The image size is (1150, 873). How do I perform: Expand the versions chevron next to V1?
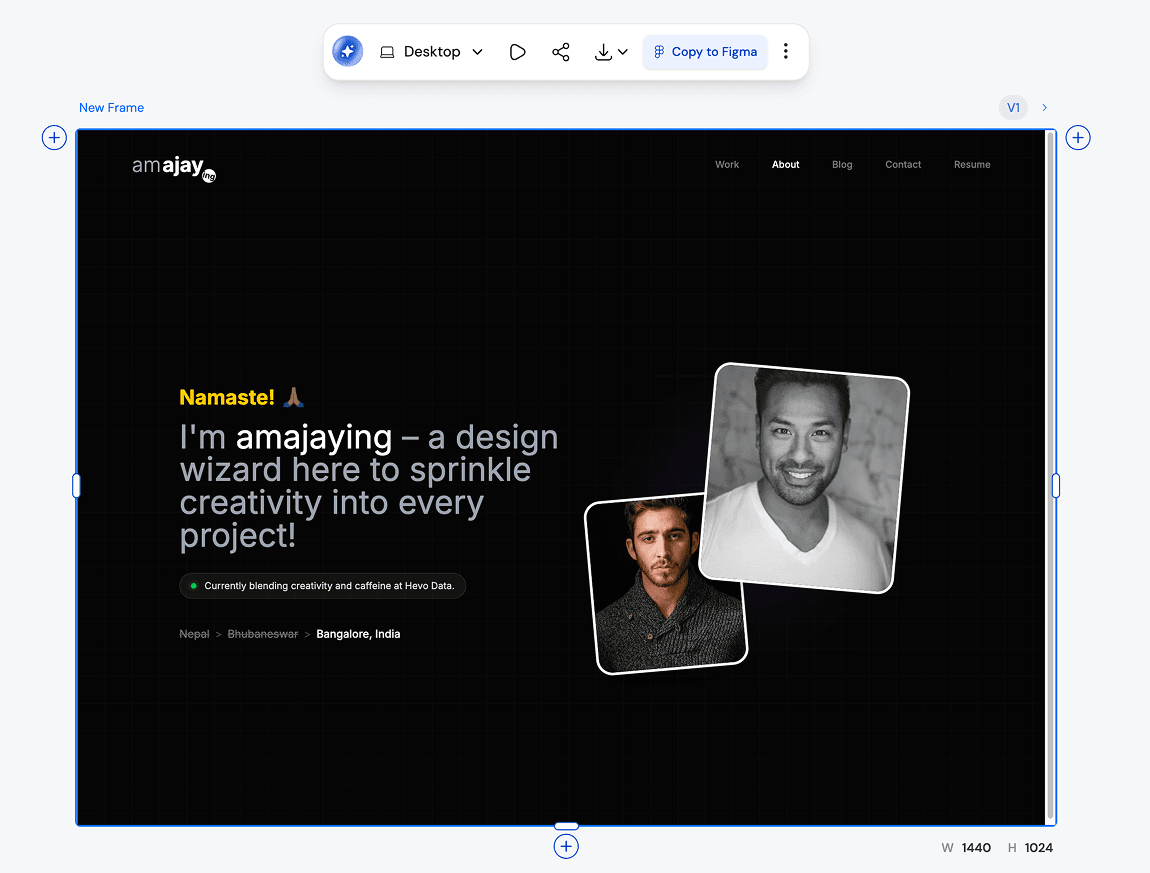(x=1045, y=108)
